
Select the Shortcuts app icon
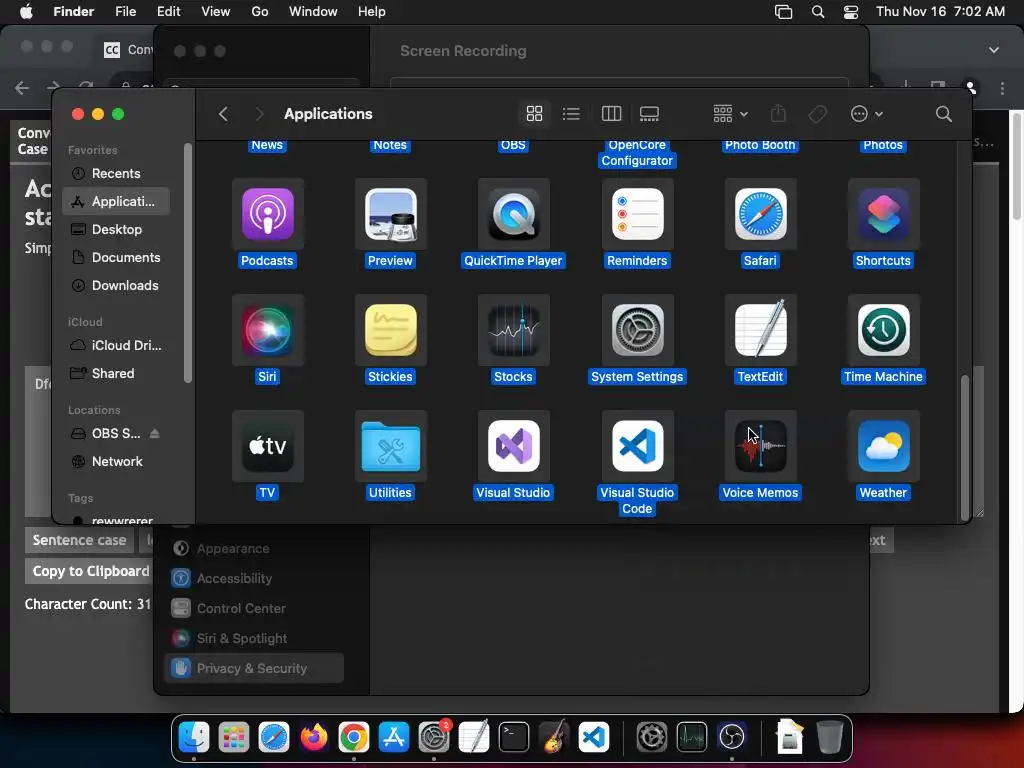coord(883,214)
